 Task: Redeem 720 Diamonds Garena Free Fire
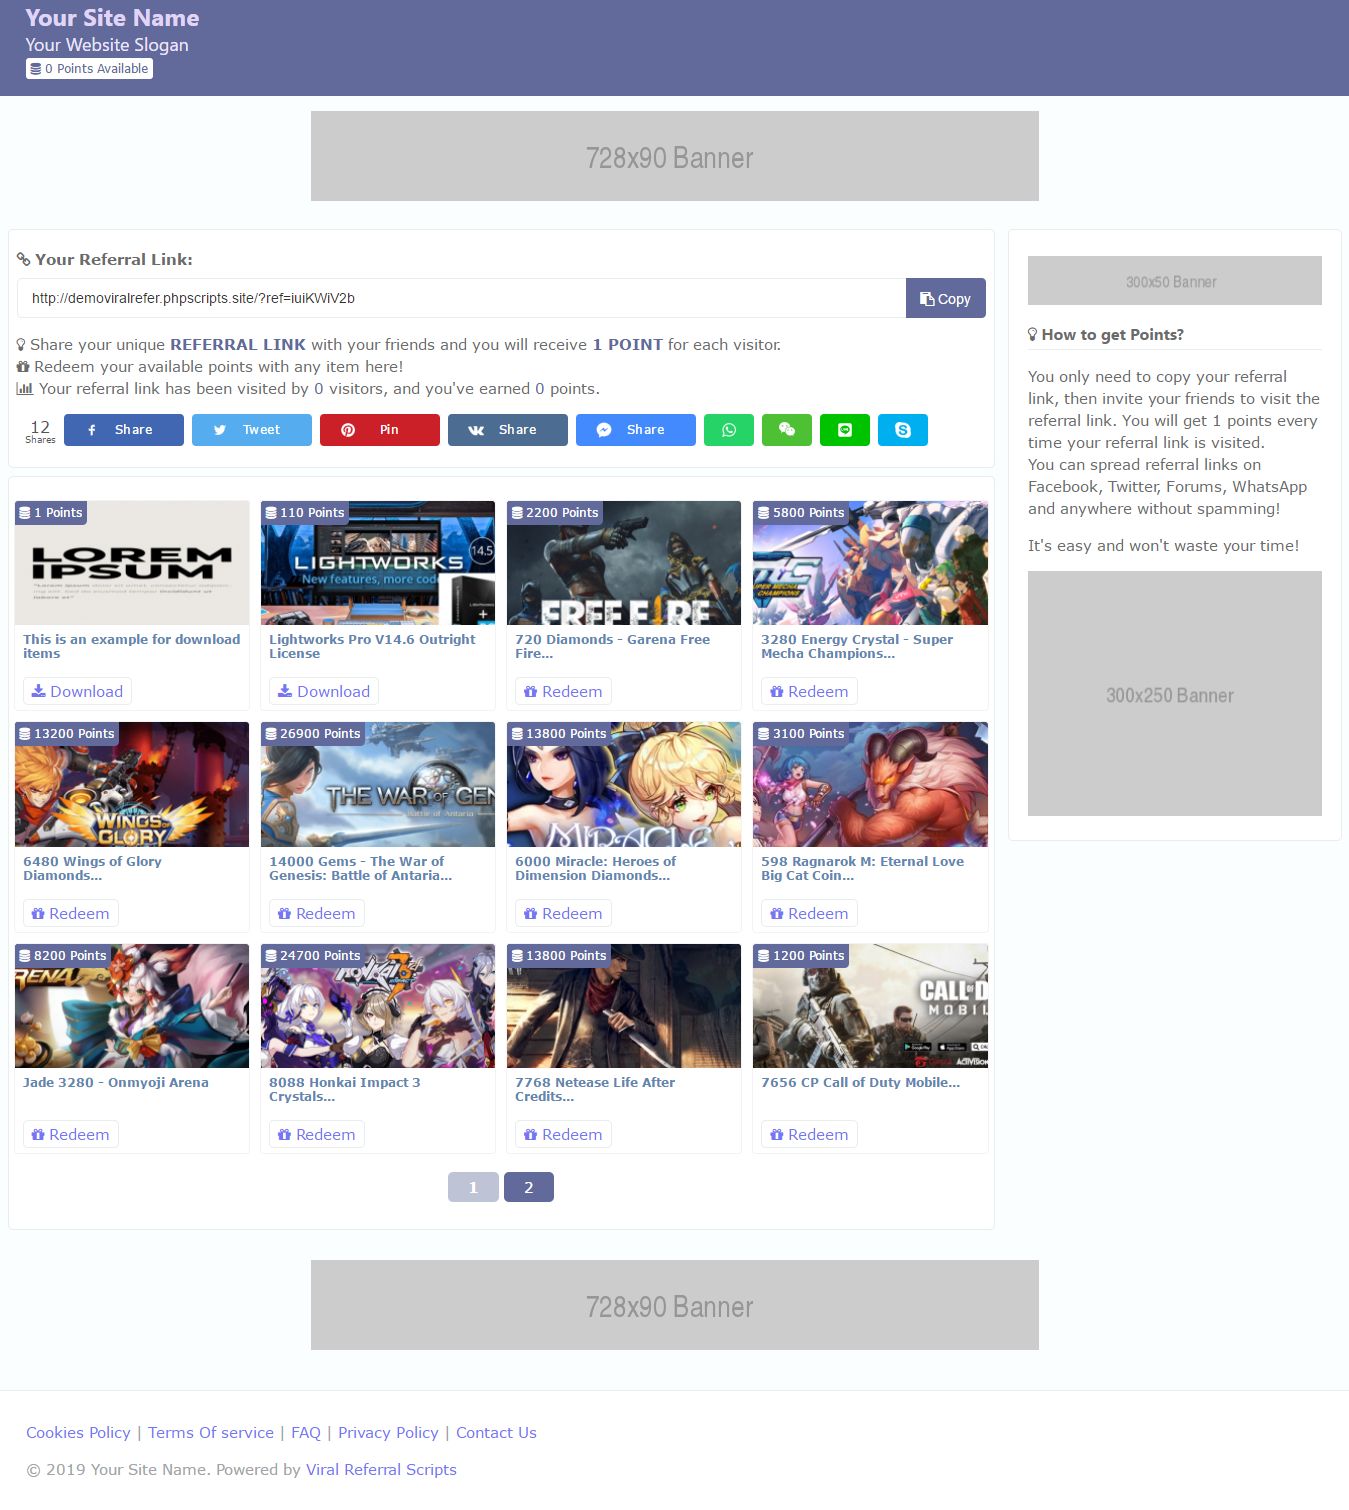tap(563, 691)
